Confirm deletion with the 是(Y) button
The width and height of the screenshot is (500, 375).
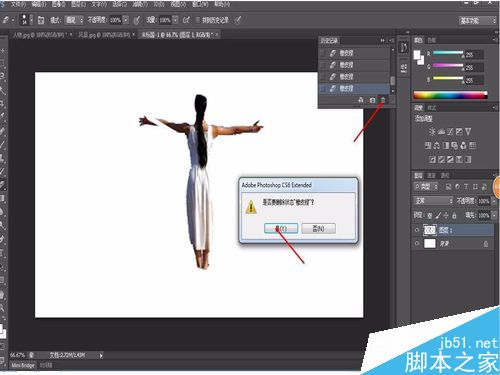pos(281,228)
